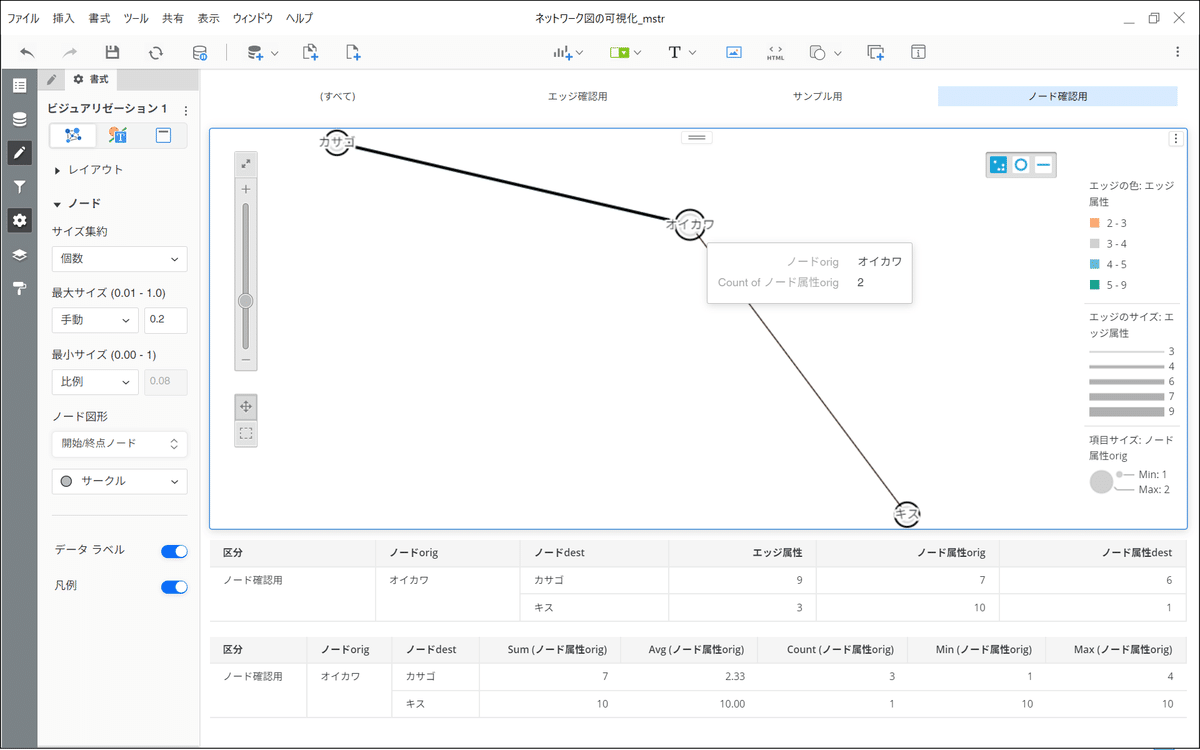This screenshot has width=1200, height=750.
Task: Click the fit-to-screen expand icon
Action: tap(246, 164)
